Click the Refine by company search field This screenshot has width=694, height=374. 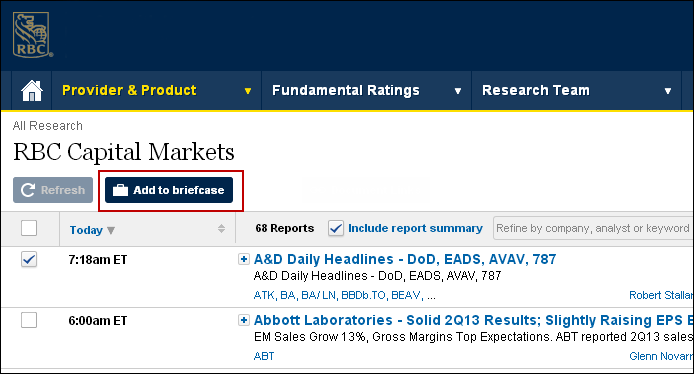(593, 228)
